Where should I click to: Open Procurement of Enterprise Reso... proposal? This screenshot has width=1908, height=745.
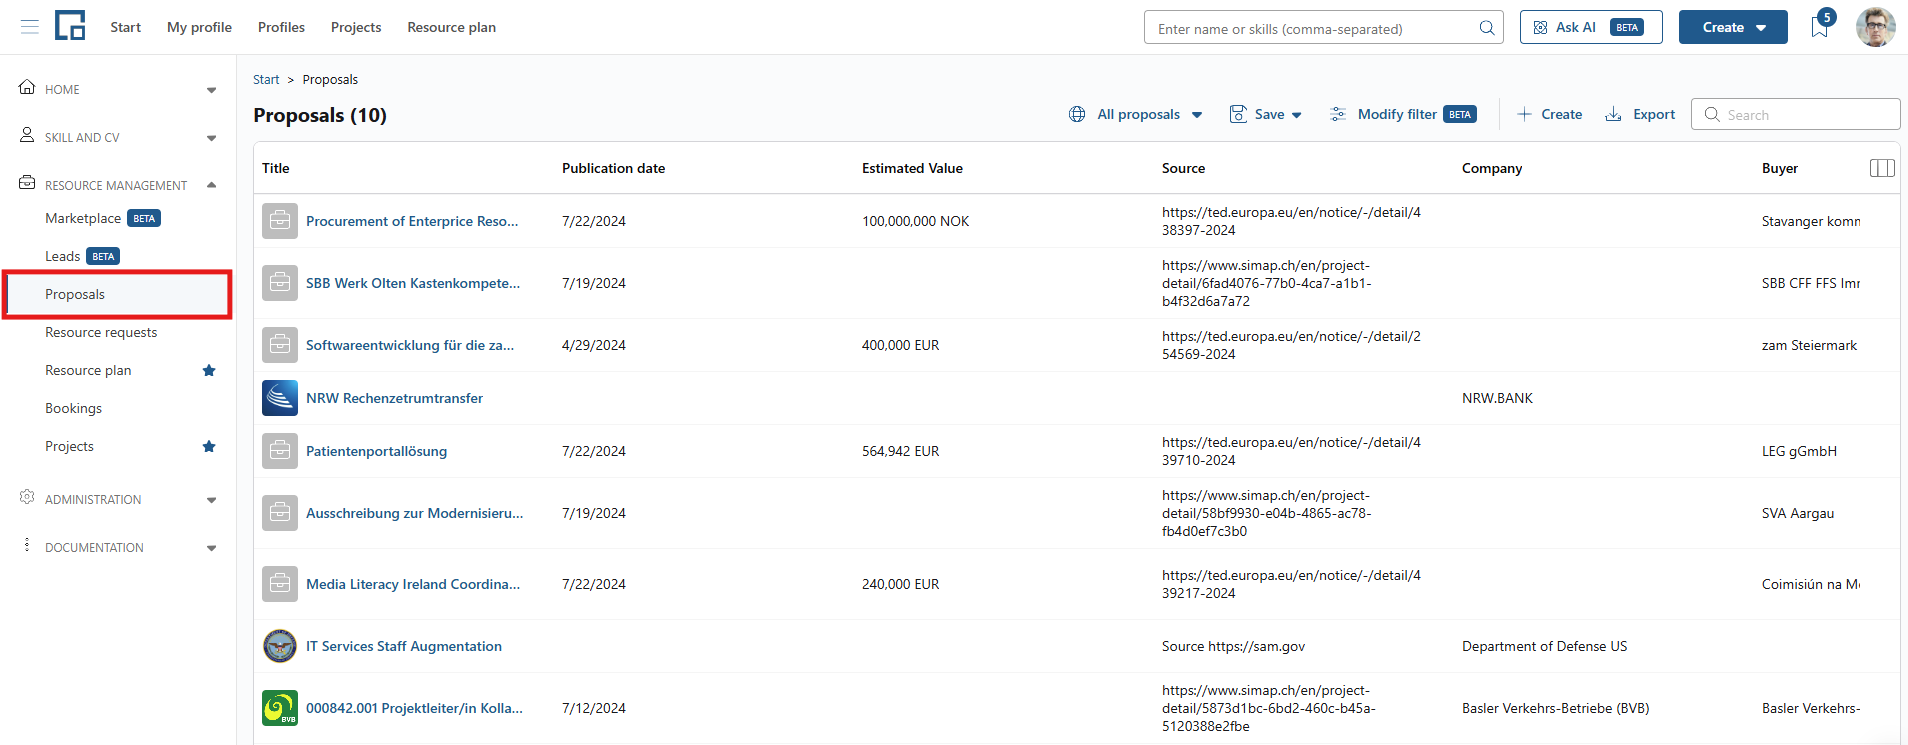click(x=412, y=221)
